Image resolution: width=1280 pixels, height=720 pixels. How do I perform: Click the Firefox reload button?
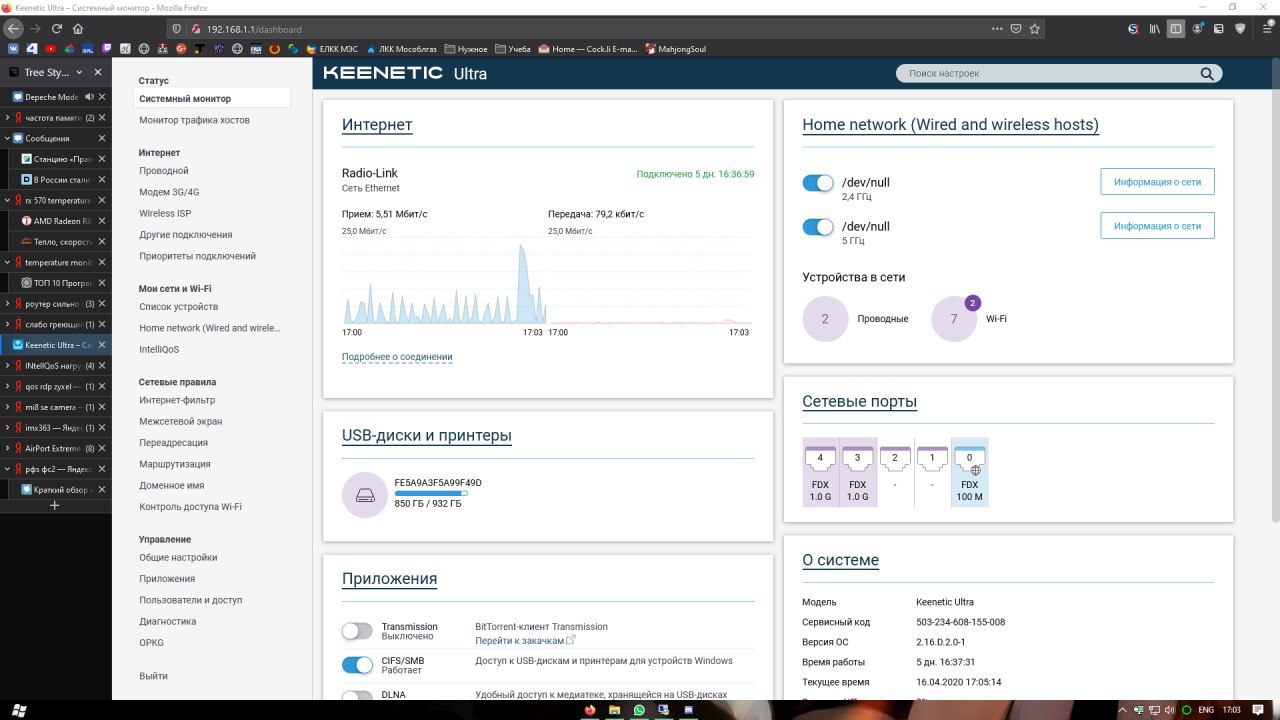tap(56, 29)
